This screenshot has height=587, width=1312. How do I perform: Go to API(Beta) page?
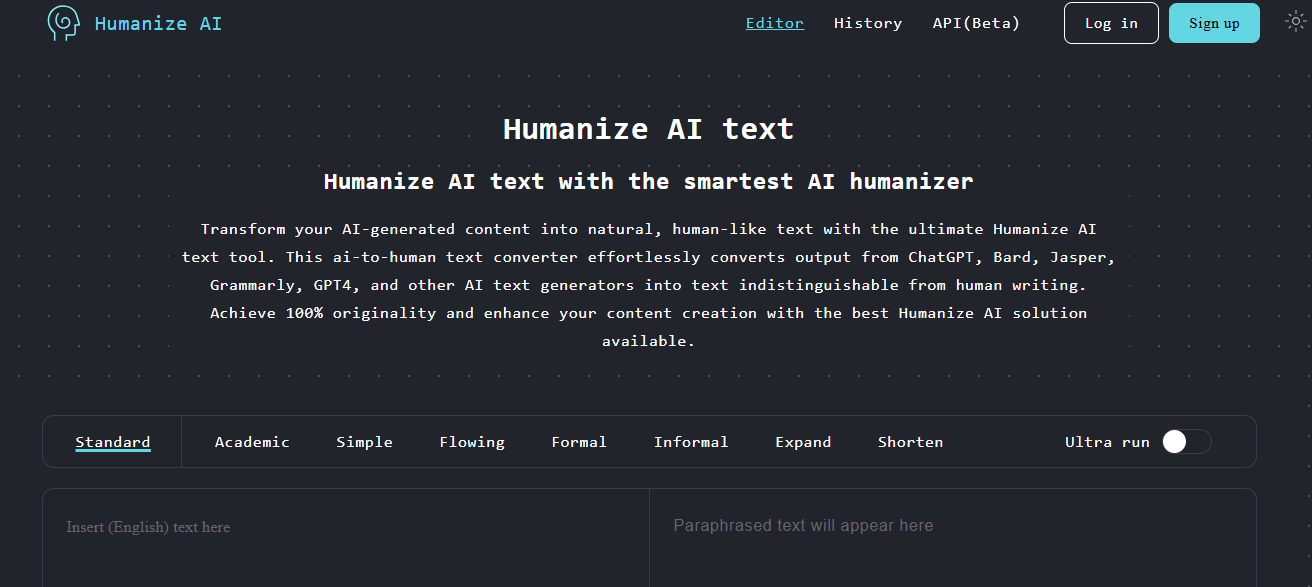(976, 23)
